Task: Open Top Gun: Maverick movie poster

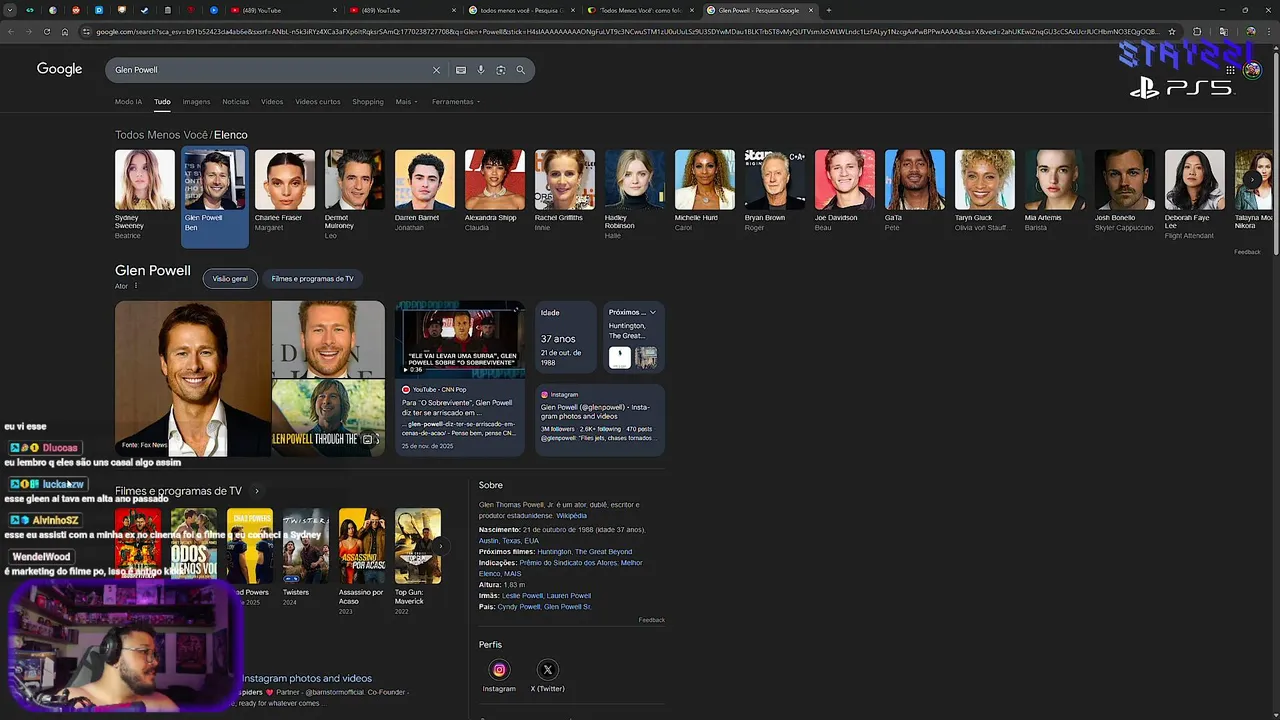Action: click(x=417, y=546)
